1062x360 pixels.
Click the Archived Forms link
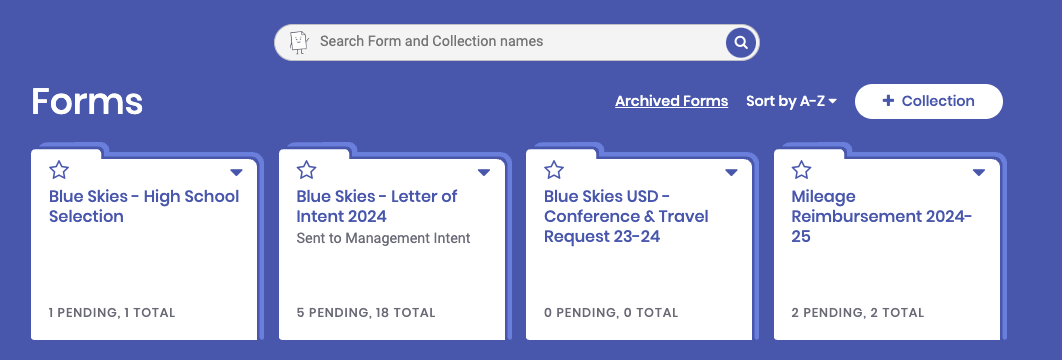coord(671,102)
